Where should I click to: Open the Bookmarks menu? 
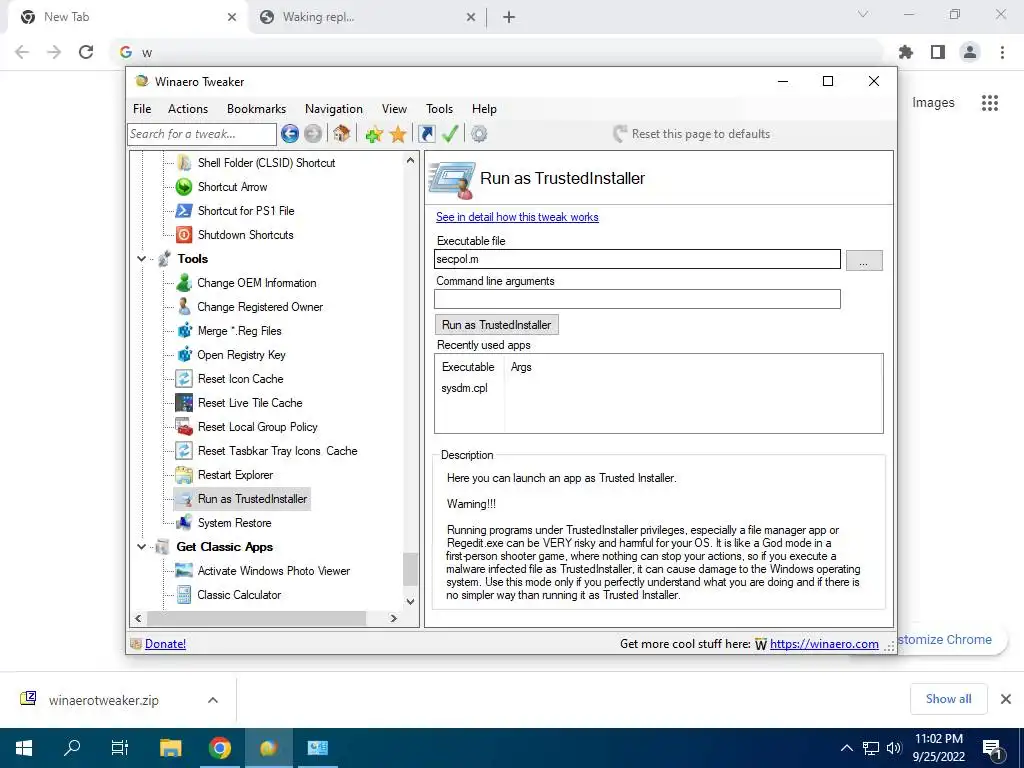[257, 109]
